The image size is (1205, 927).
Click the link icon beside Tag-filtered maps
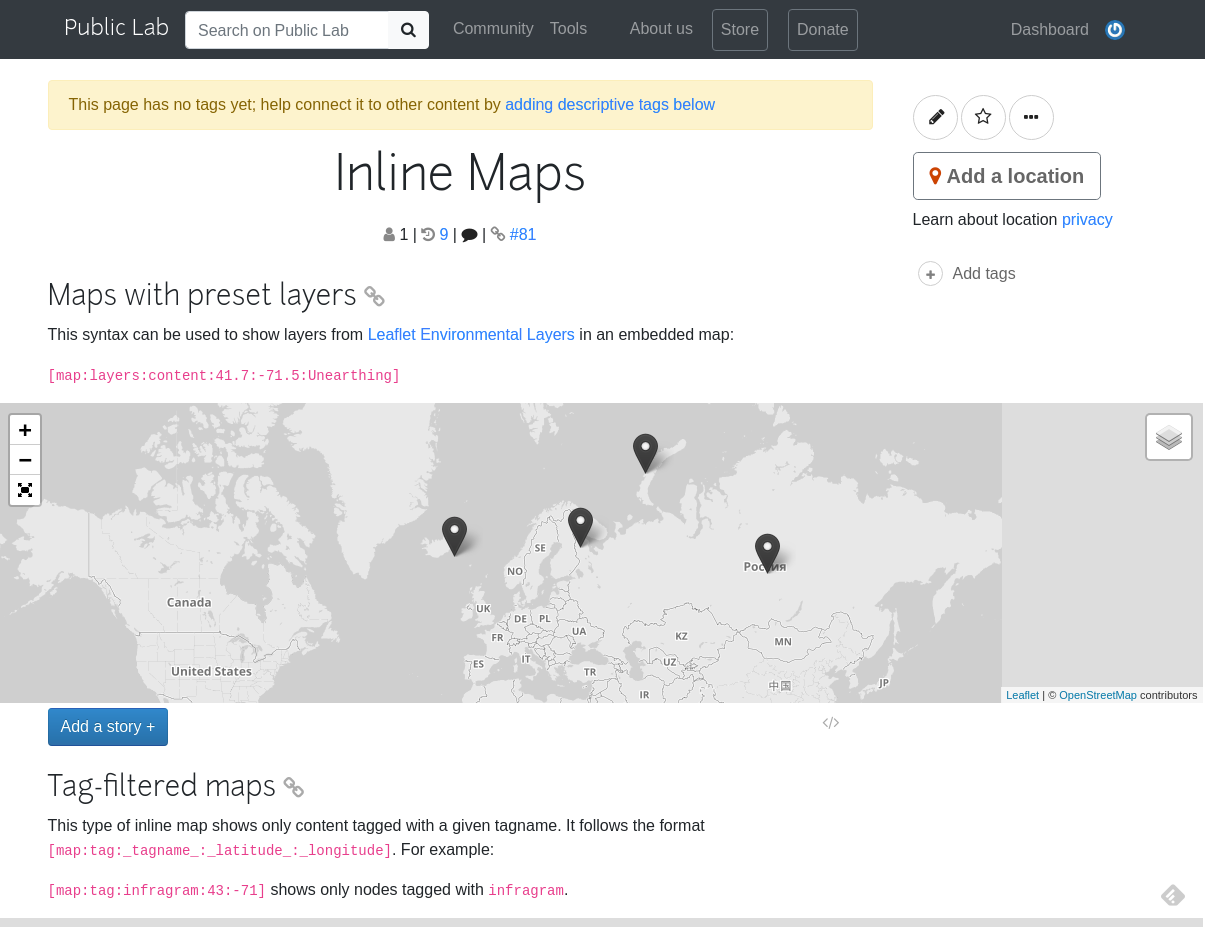click(293, 787)
